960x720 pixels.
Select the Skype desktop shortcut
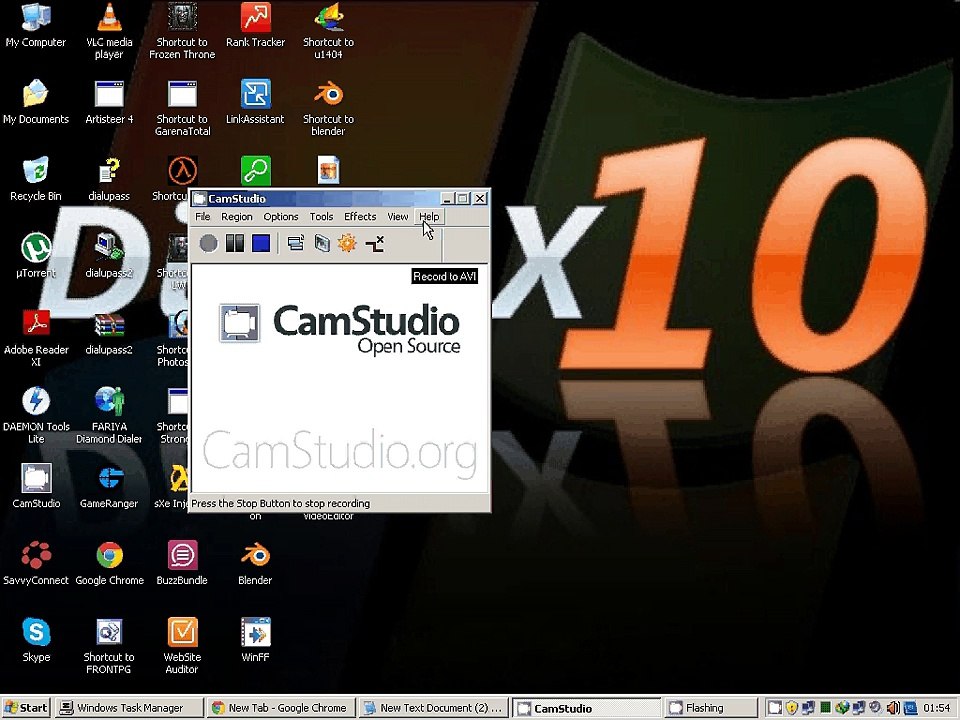[36, 633]
